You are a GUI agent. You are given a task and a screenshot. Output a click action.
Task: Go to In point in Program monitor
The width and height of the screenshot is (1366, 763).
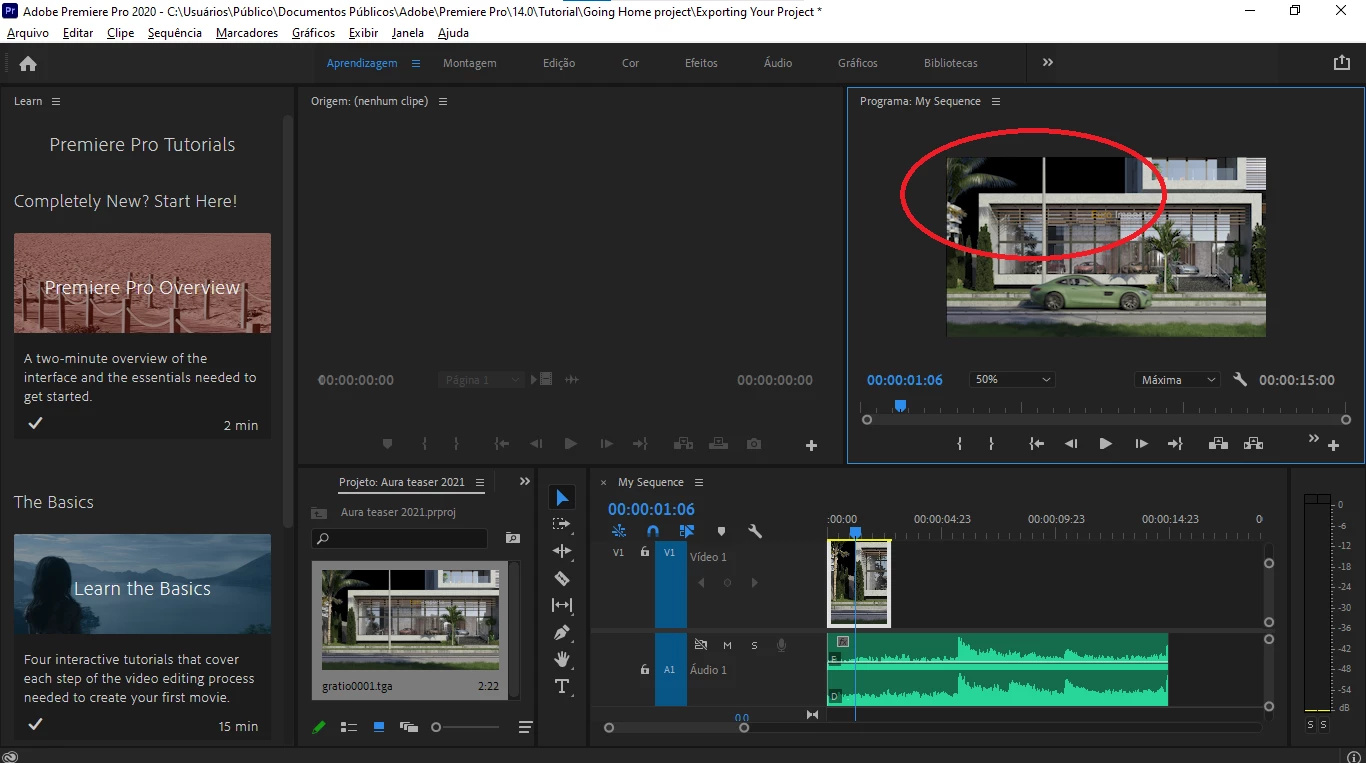click(1037, 444)
